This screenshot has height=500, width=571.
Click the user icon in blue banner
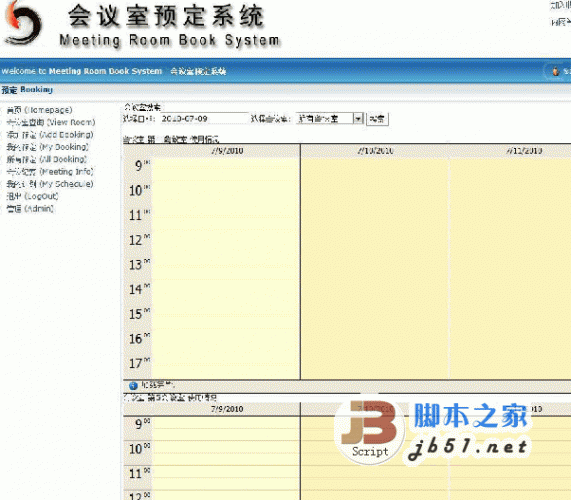click(555, 71)
